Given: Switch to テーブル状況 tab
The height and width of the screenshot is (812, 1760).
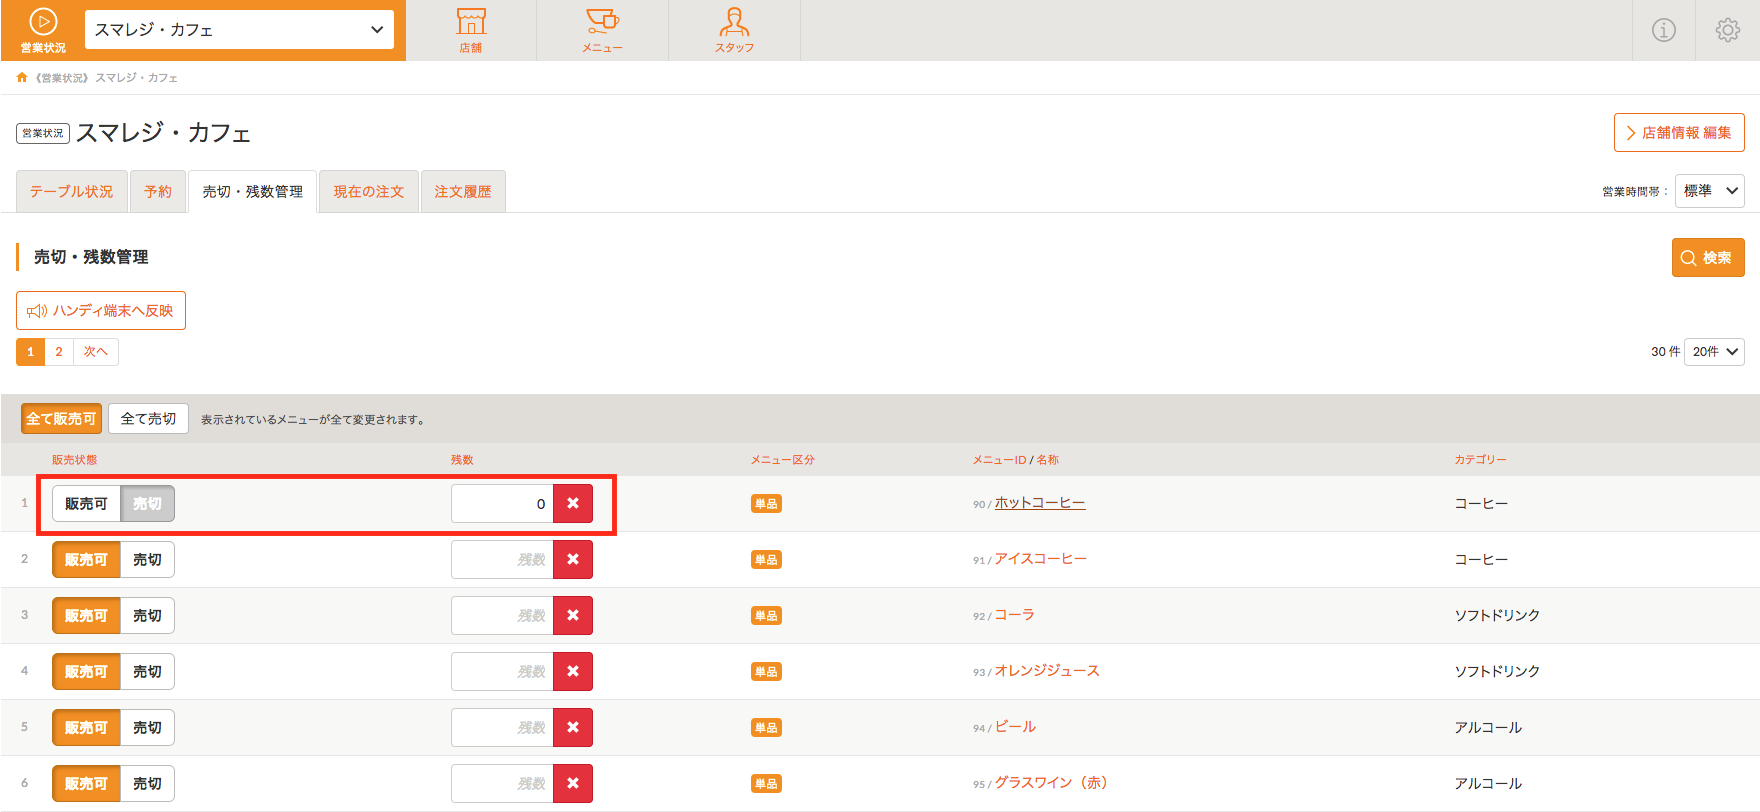Looking at the screenshot, I should click(71, 191).
